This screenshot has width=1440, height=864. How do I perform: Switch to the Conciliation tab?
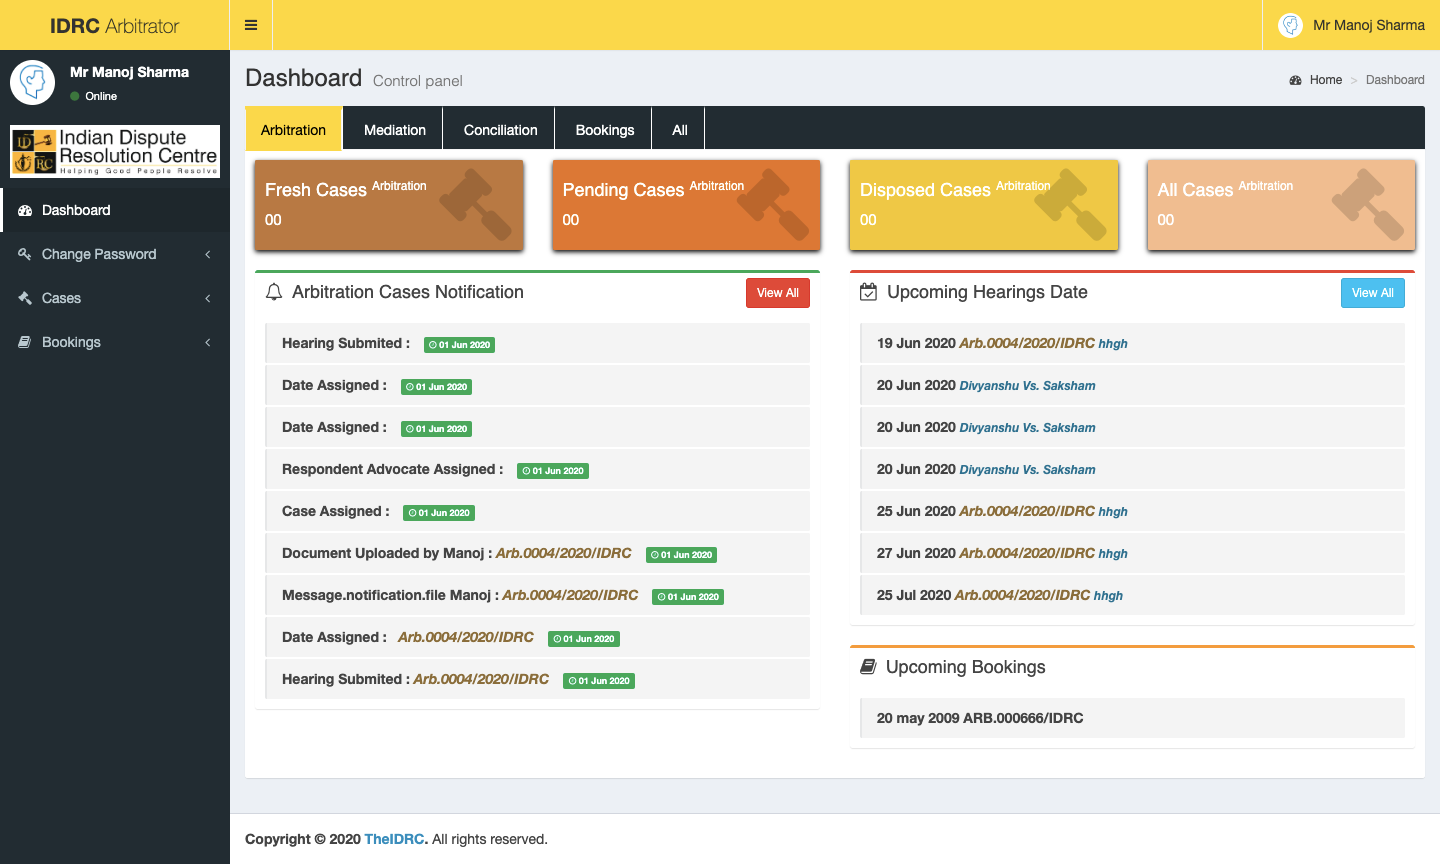click(x=500, y=130)
